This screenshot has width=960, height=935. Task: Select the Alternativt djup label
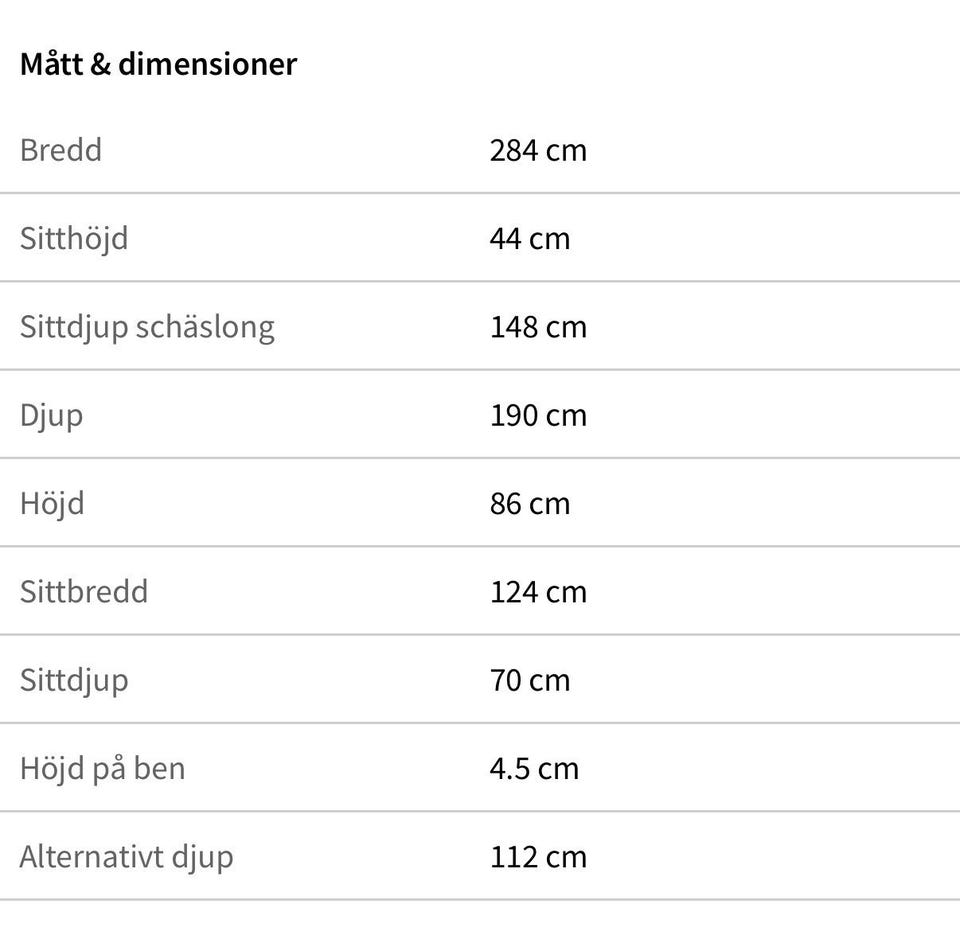[126, 858]
